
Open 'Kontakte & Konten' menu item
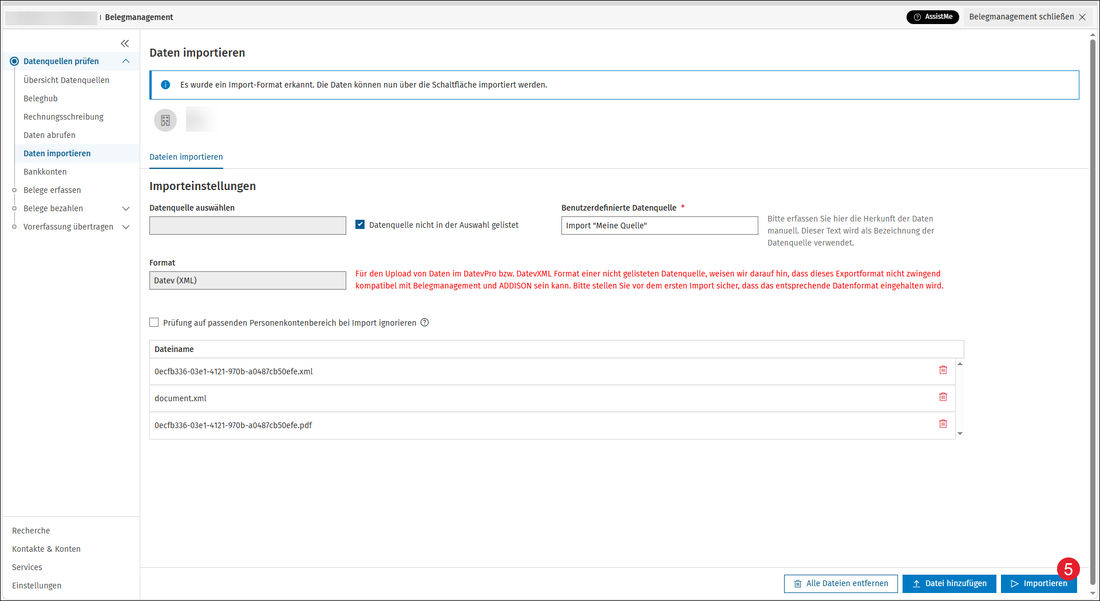click(x=46, y=548)
